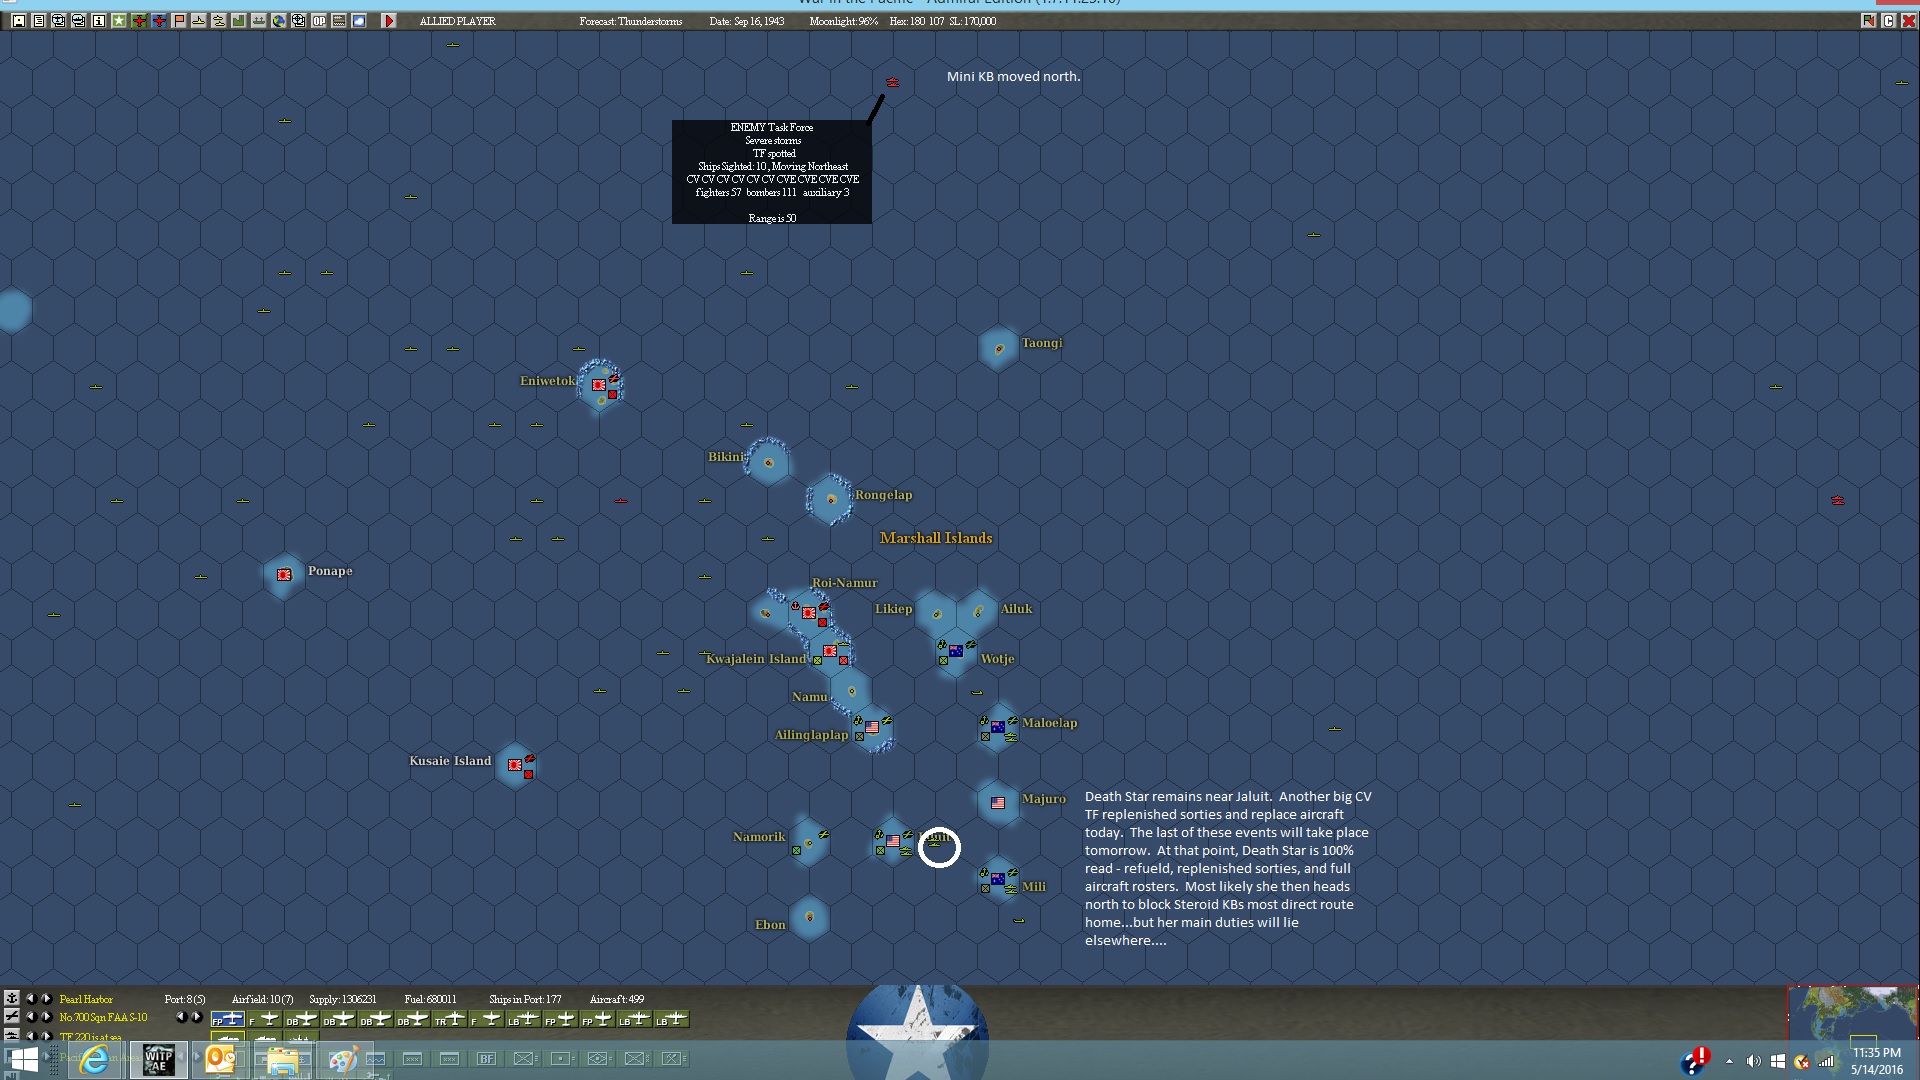Select the Eniwetok base hex
The height and width of the screenshot is (1080, 1920).
pyautogui.click(x=599, y=385)
